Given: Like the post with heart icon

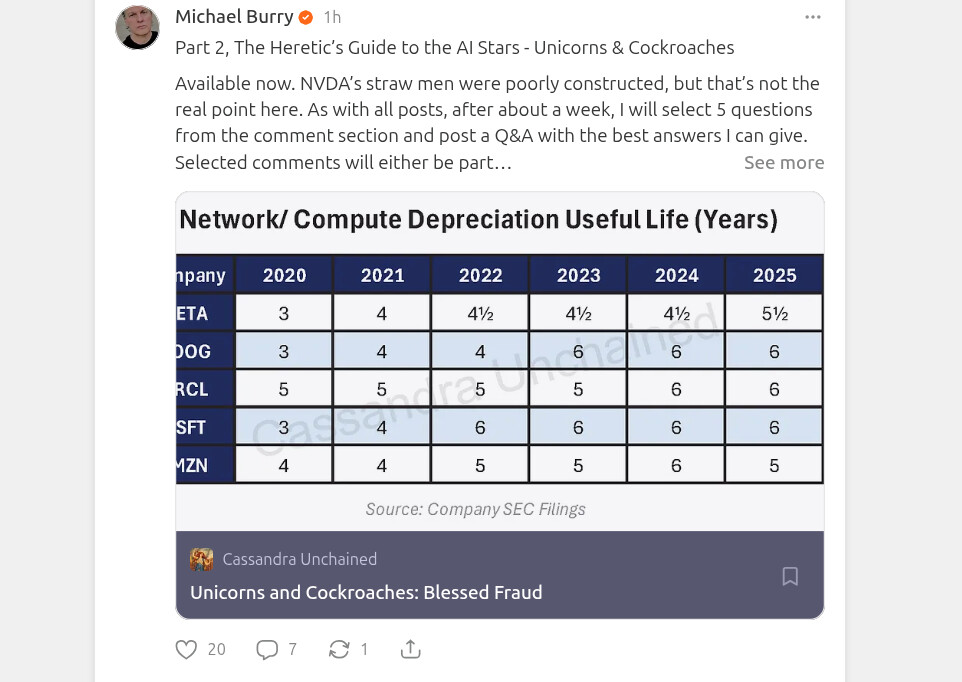Looking at the screenshot, I should coord(186,650).
